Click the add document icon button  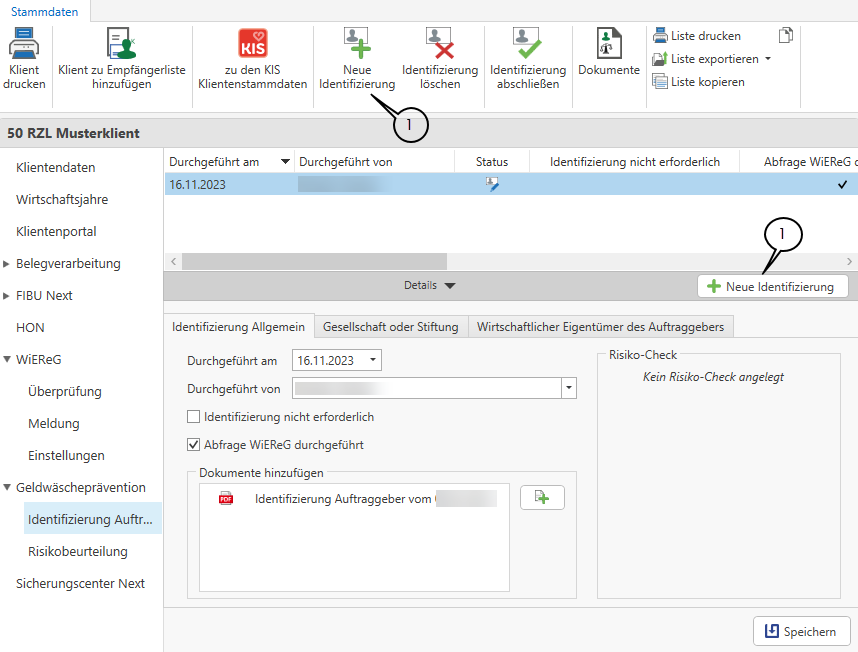point(542,497)
